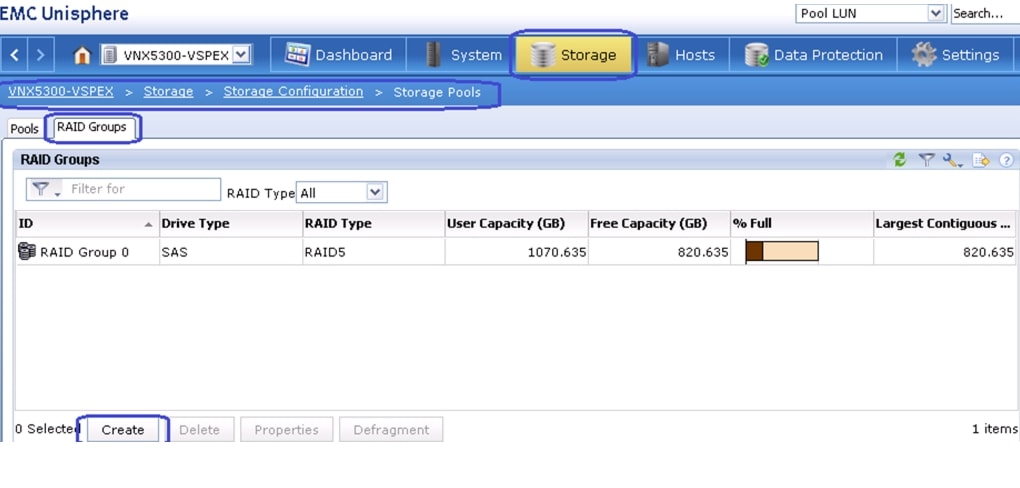This screenshot has height=488, width=1020.
Task: Open the Hosts menu
Action: (x=681, y=55)
